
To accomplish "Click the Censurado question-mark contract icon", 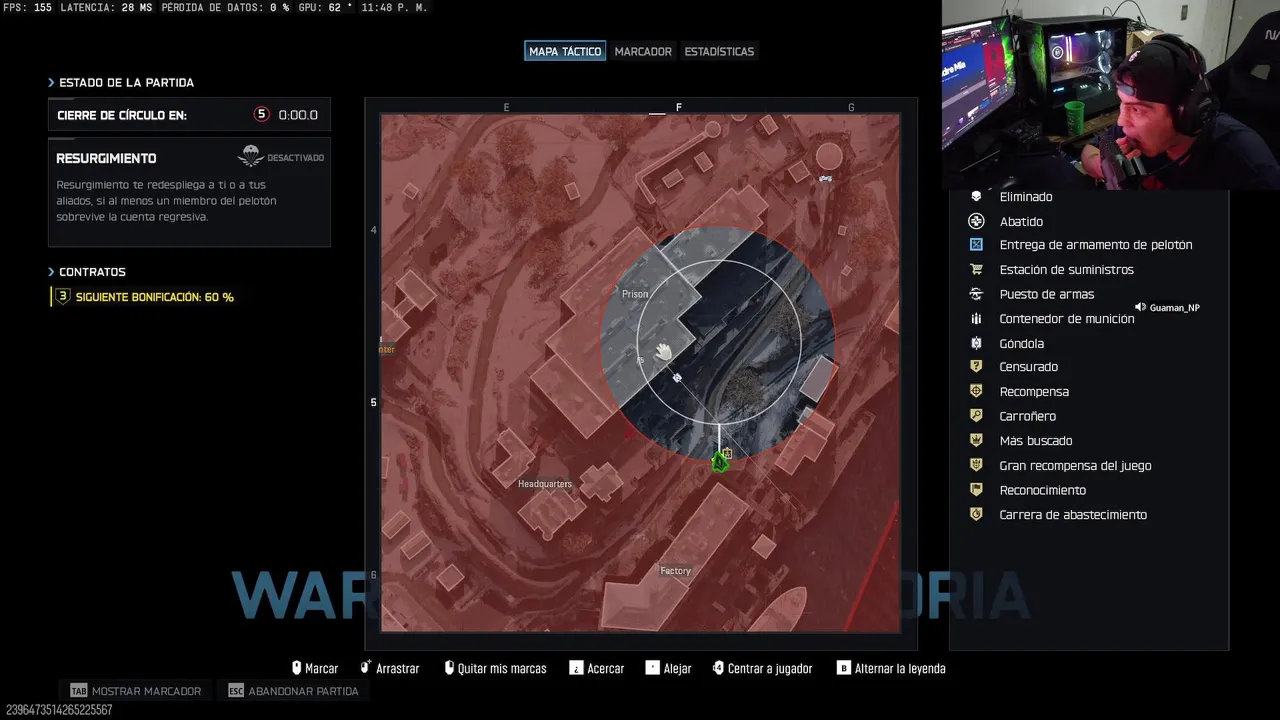I will [976, 367].
